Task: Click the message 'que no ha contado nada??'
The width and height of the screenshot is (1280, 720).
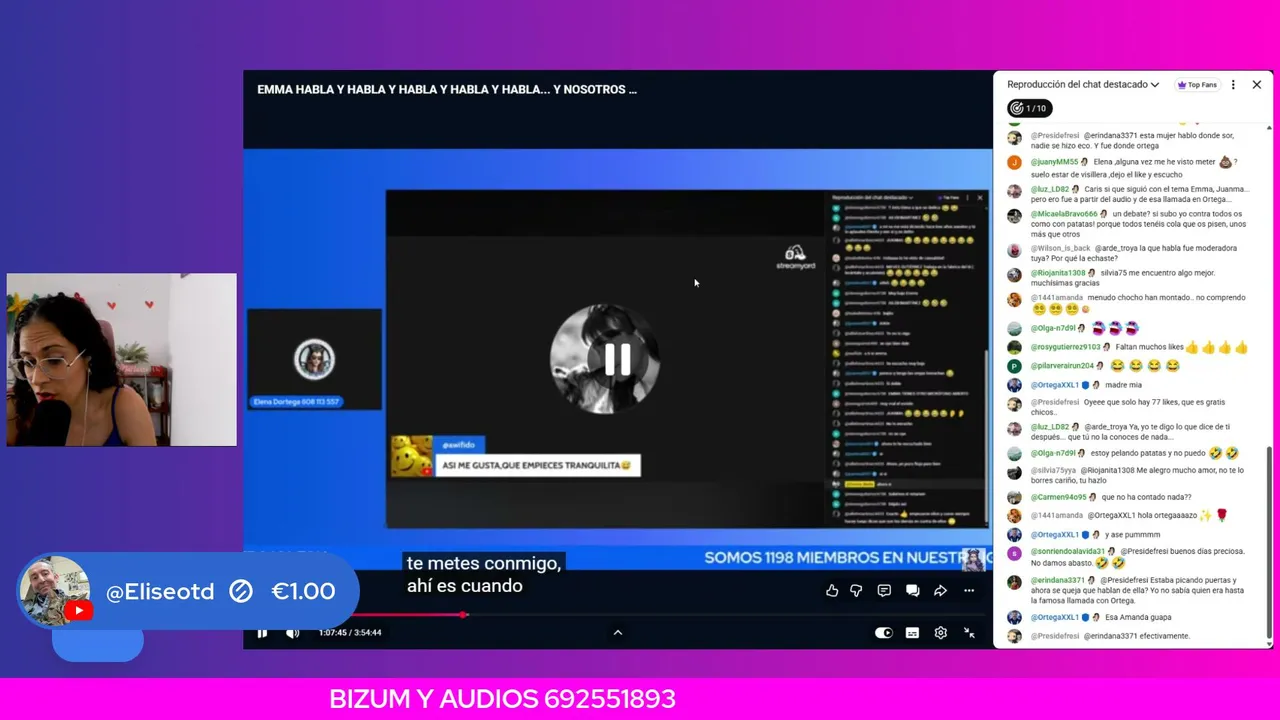Action: pyautogui.click(x=1147, y=497)
